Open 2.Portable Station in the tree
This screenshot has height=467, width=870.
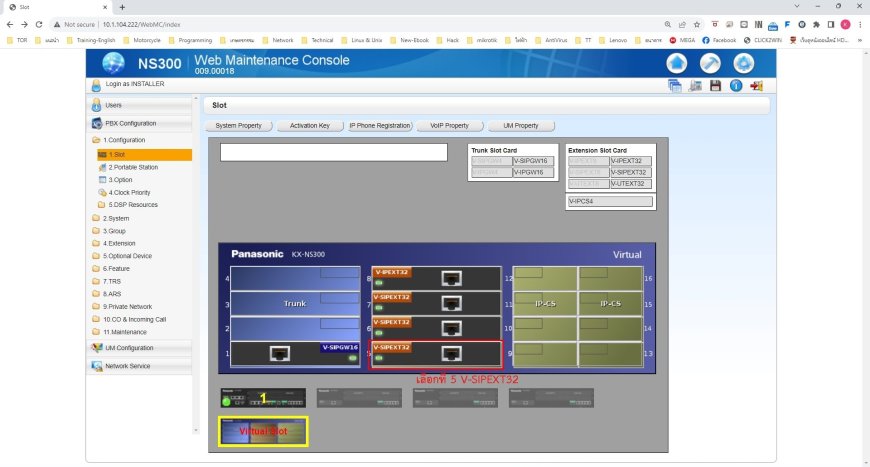(x=133, y=167)
